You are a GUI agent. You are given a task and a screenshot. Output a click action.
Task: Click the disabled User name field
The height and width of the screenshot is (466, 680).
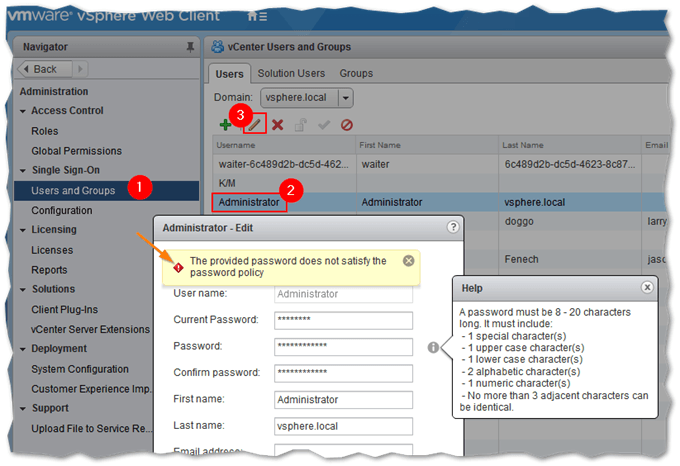[343, 294]
